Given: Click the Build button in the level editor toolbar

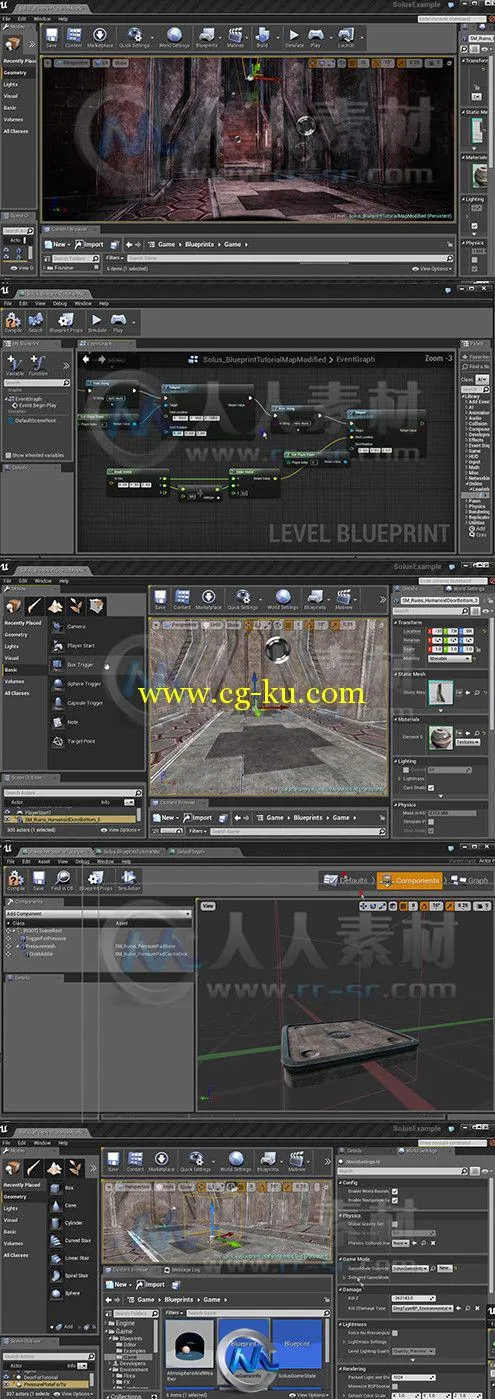Looking at the screenshot, I should [x=263, y=39].
